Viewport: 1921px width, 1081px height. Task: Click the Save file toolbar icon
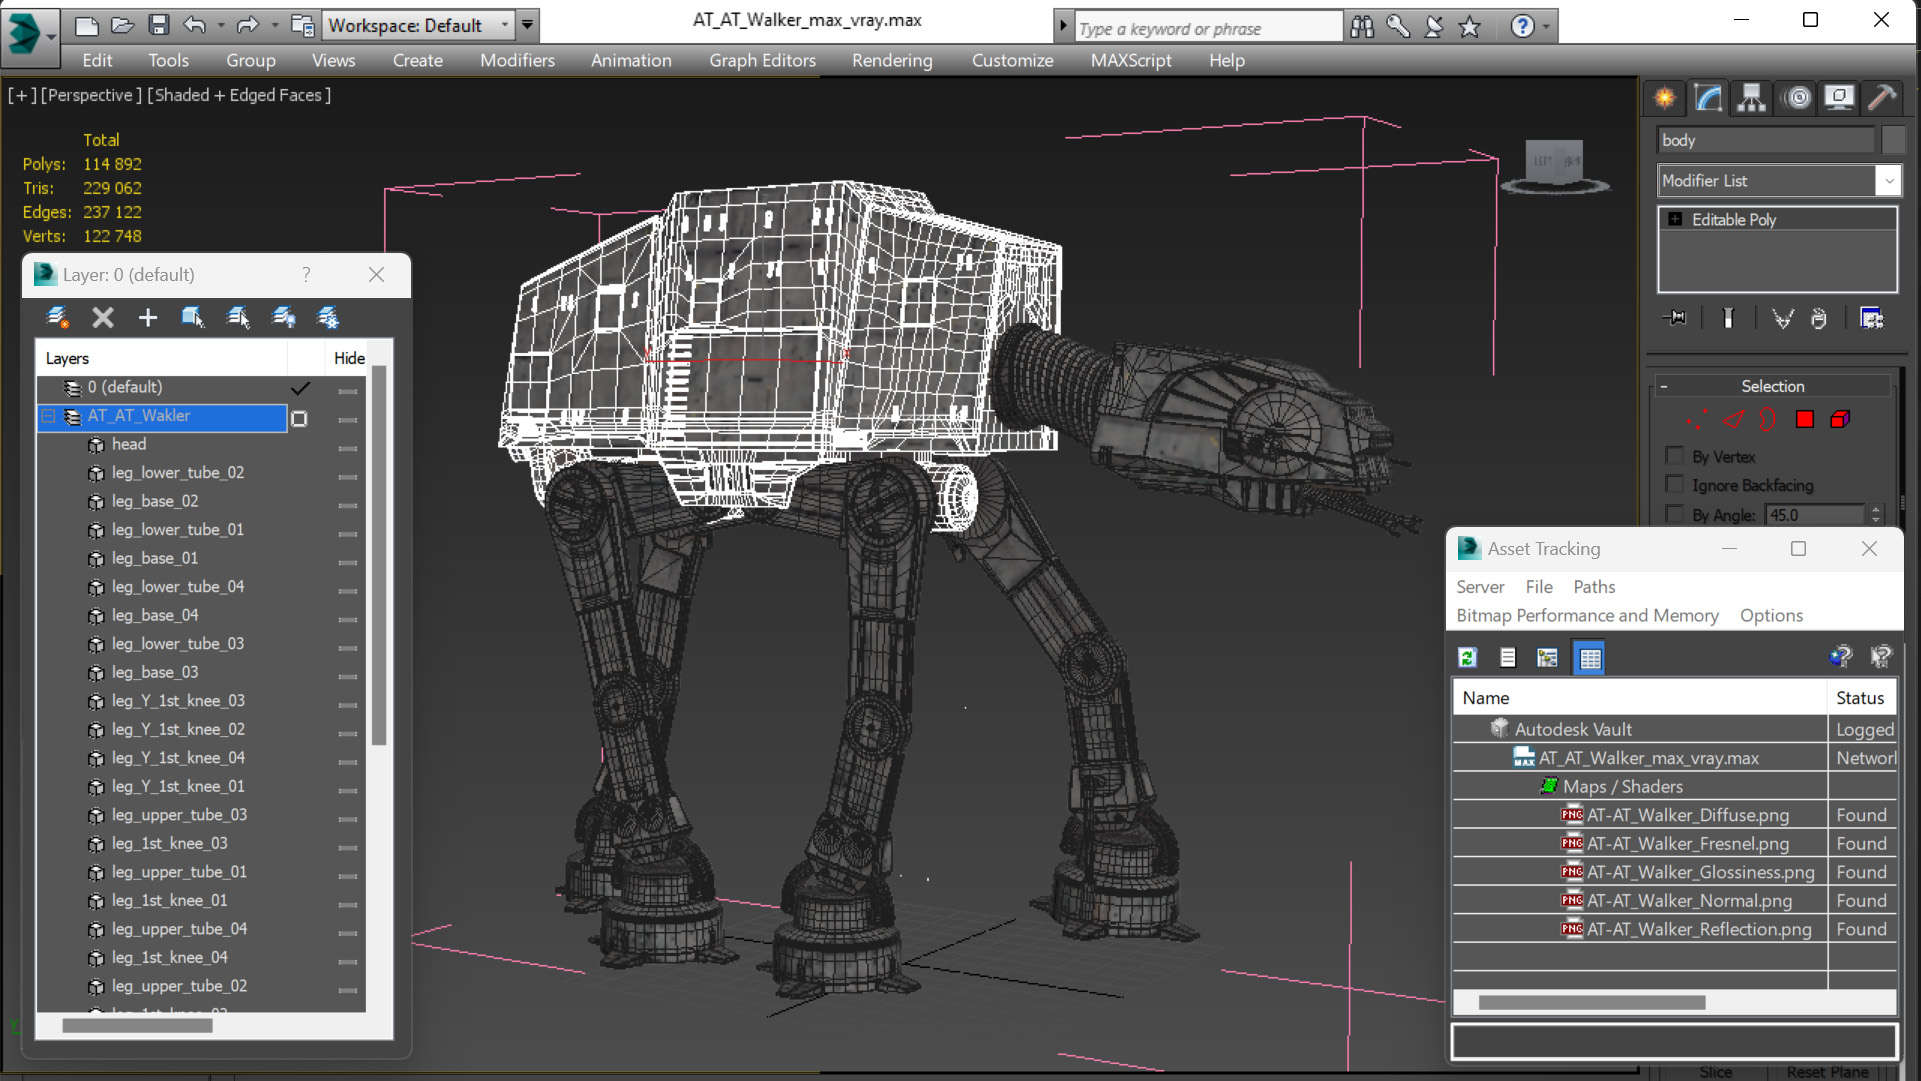click(x=158, y=25)
